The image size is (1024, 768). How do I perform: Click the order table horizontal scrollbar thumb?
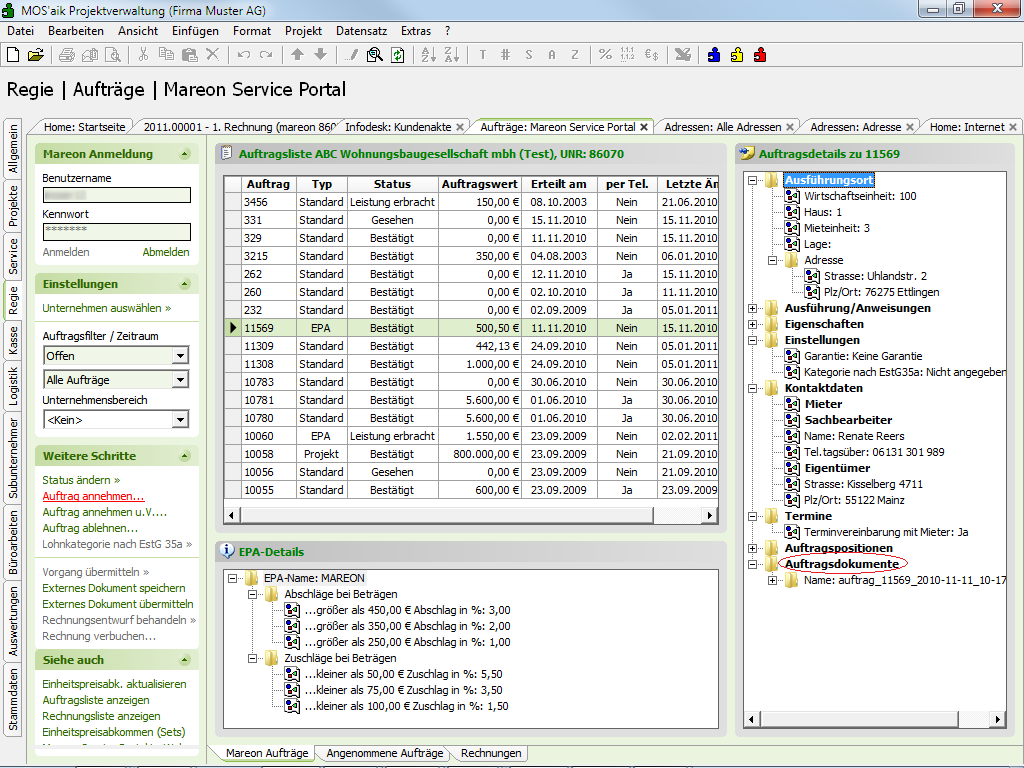point(447,515)
